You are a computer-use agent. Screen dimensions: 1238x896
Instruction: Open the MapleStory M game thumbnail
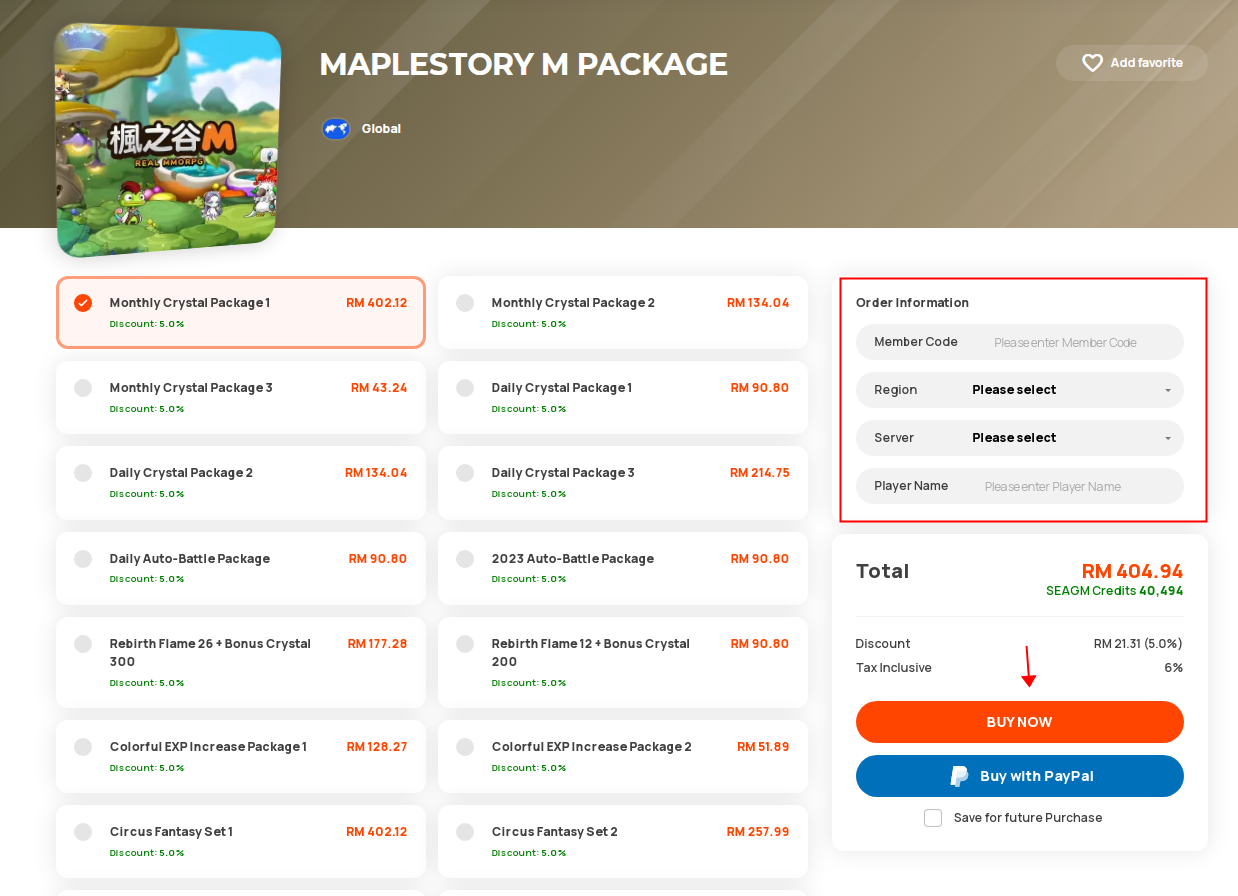pos(168,139)
